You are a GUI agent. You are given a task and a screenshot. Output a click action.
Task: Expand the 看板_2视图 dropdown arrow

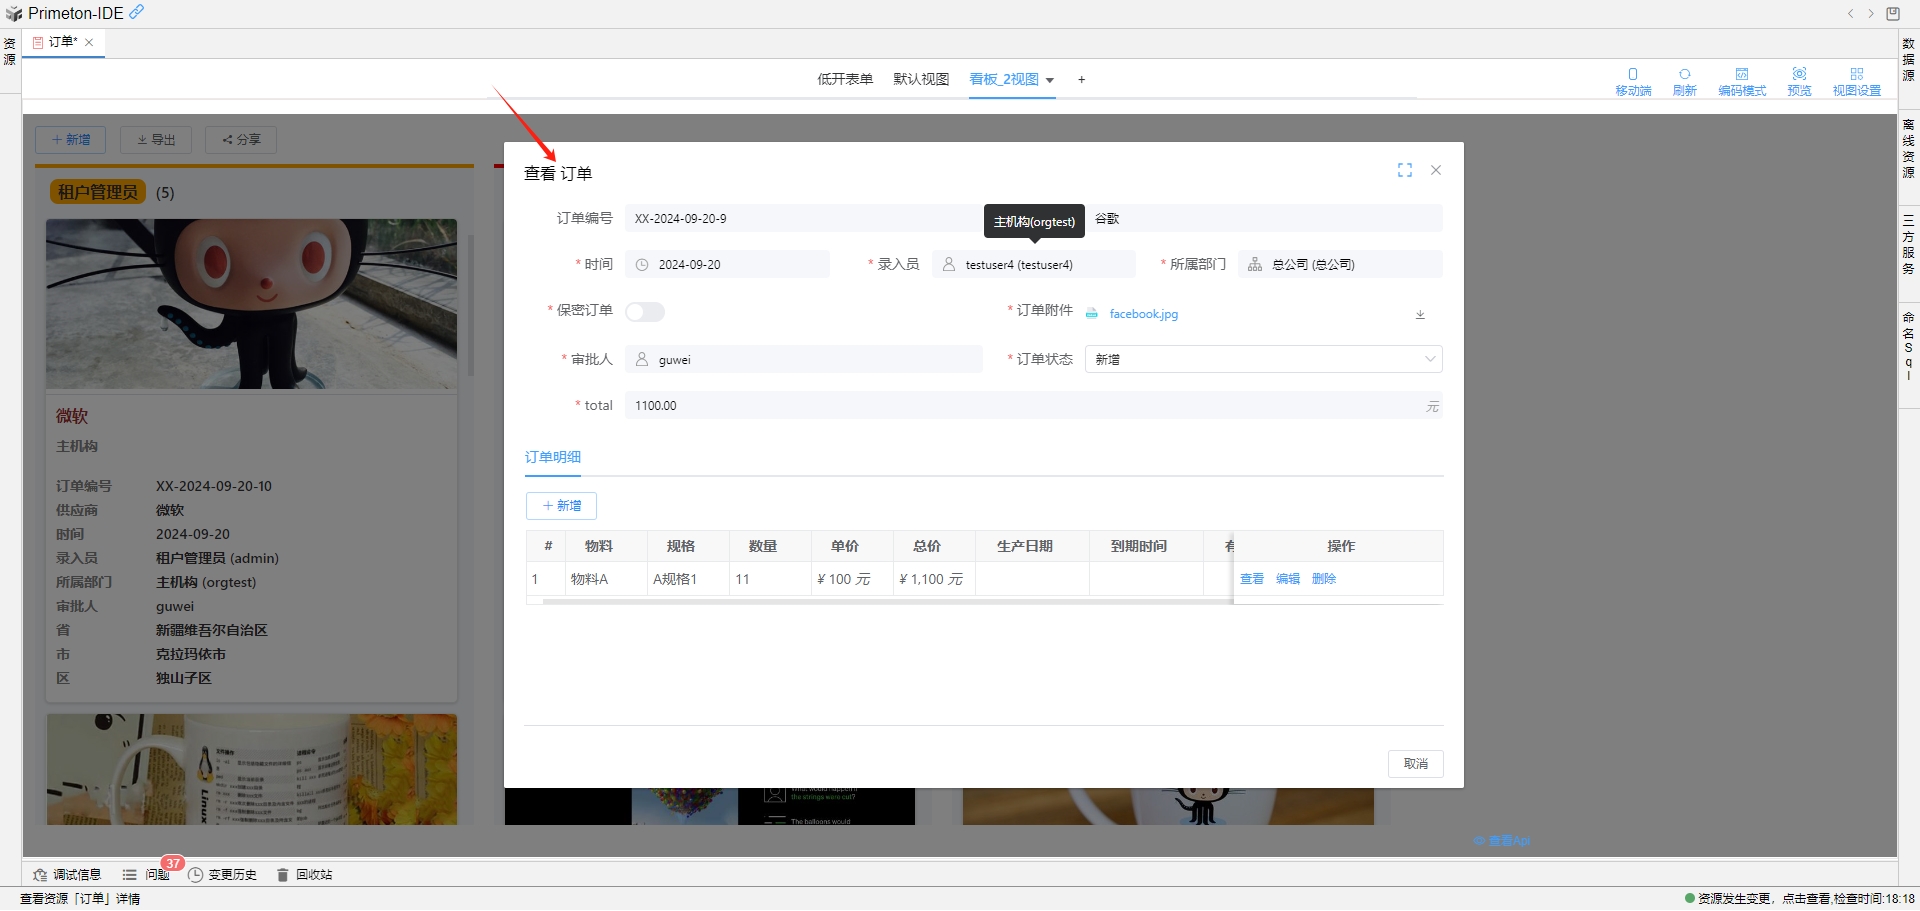(1050, 81)
